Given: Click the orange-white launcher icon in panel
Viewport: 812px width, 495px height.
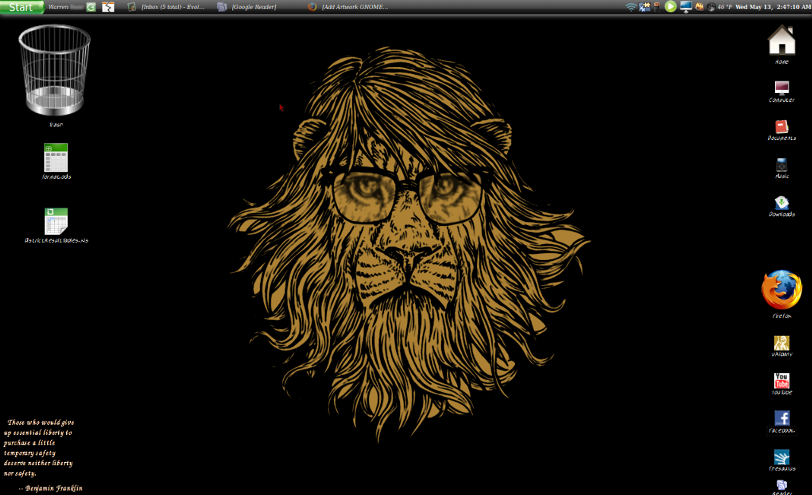Looking at the screenshot, I should coord(108,7).
